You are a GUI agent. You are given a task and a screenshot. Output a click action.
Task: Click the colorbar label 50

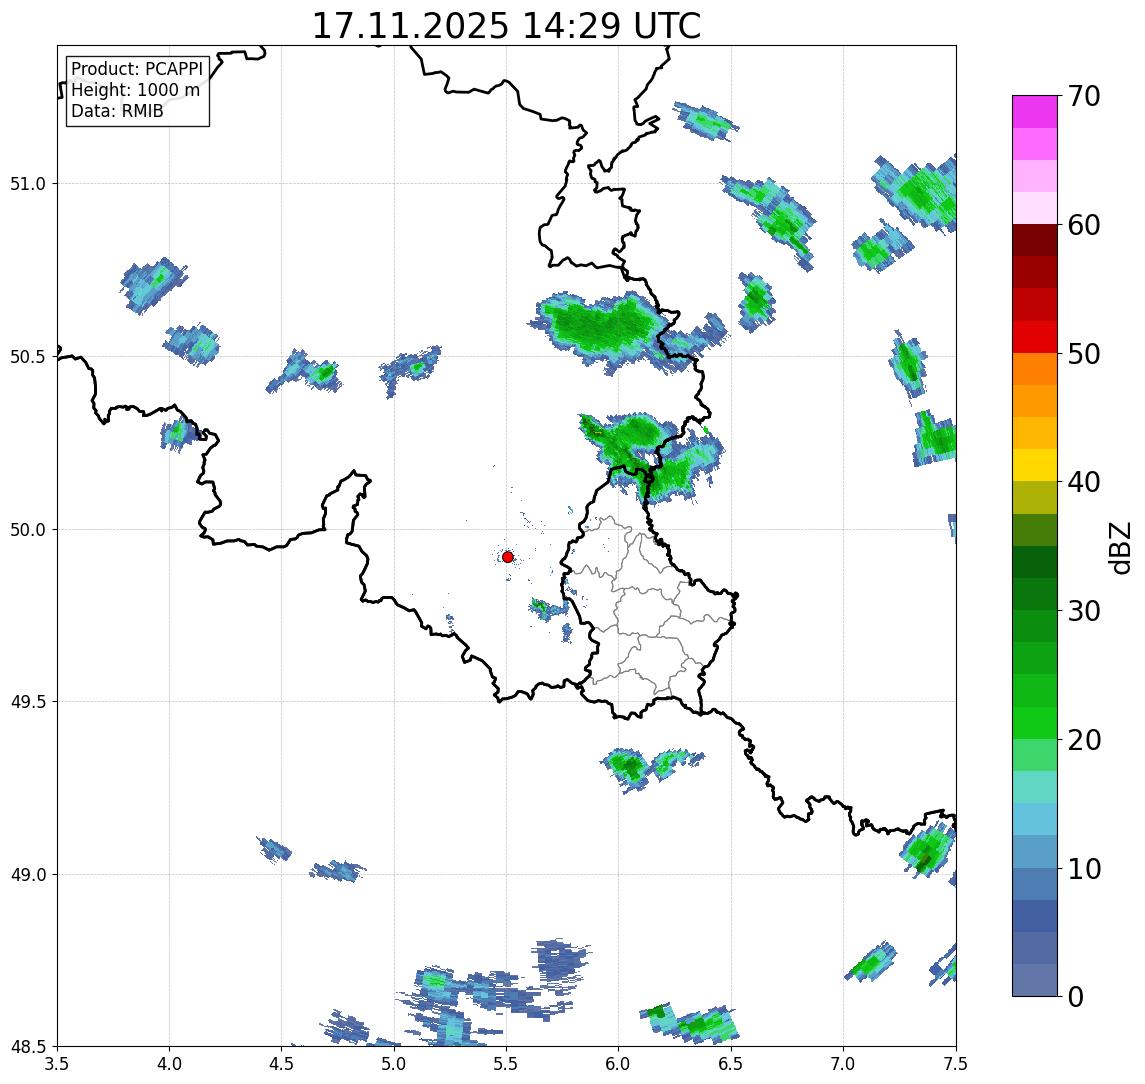click(1083, 354)
